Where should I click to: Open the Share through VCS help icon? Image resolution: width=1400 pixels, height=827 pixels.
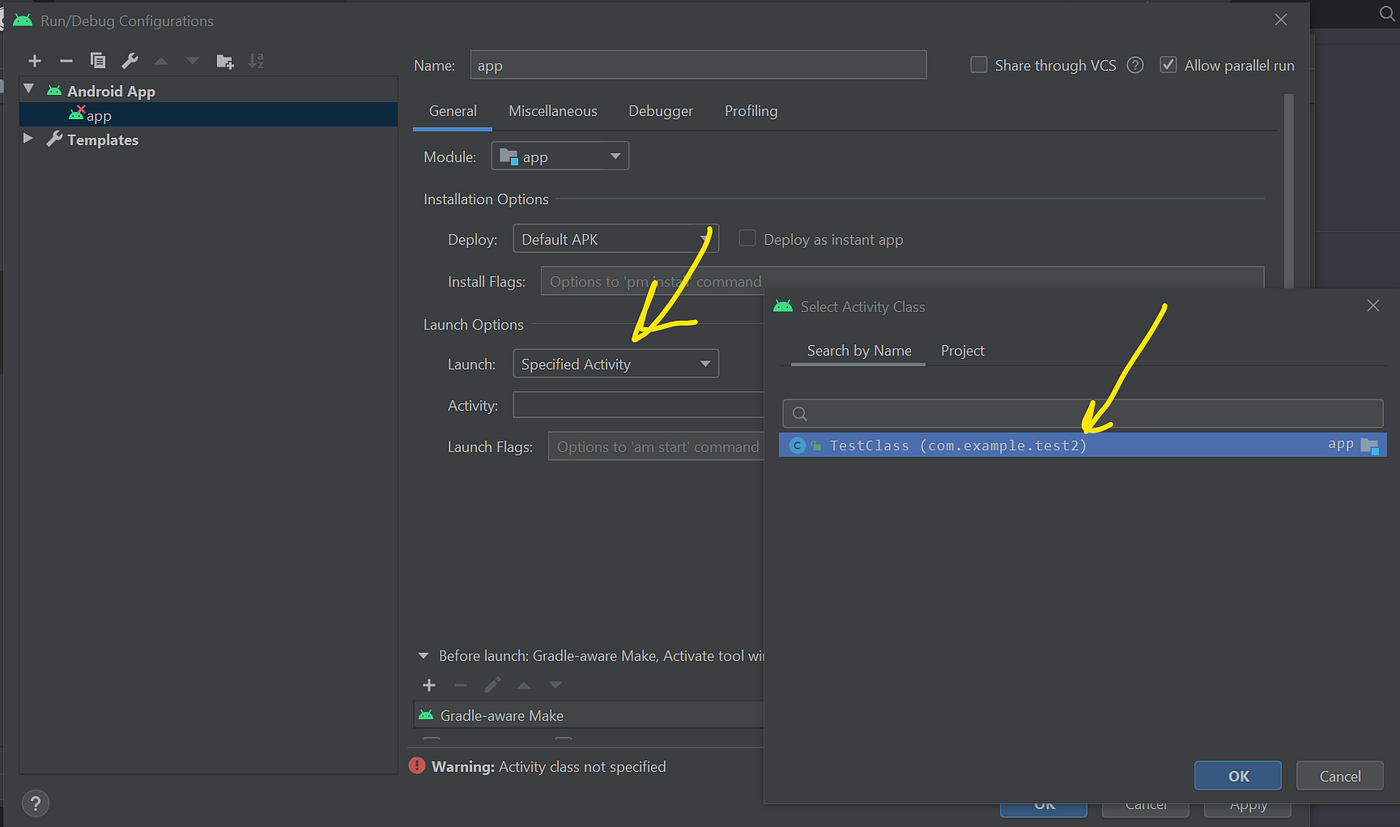pyautogui.click(x=1135, y=65)
